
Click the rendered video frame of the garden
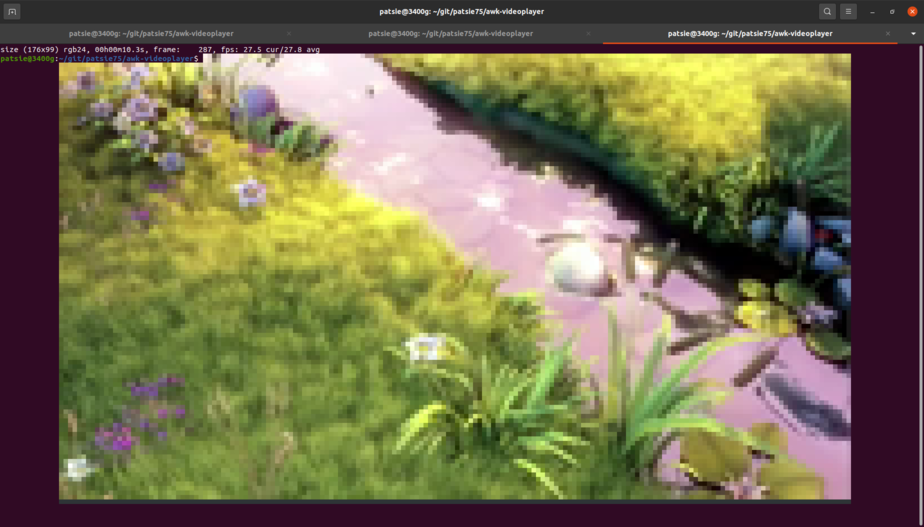tap(455, 277)
